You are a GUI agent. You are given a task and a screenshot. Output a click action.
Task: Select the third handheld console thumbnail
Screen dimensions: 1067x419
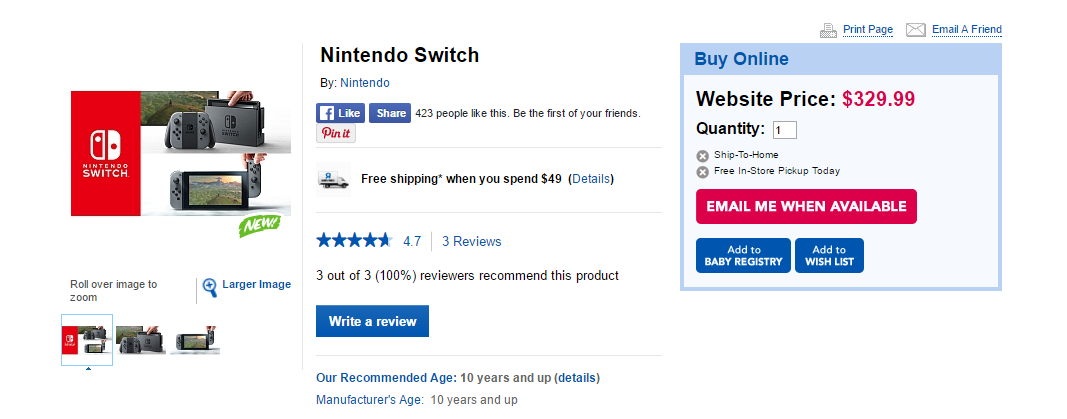tap(194, 340)
